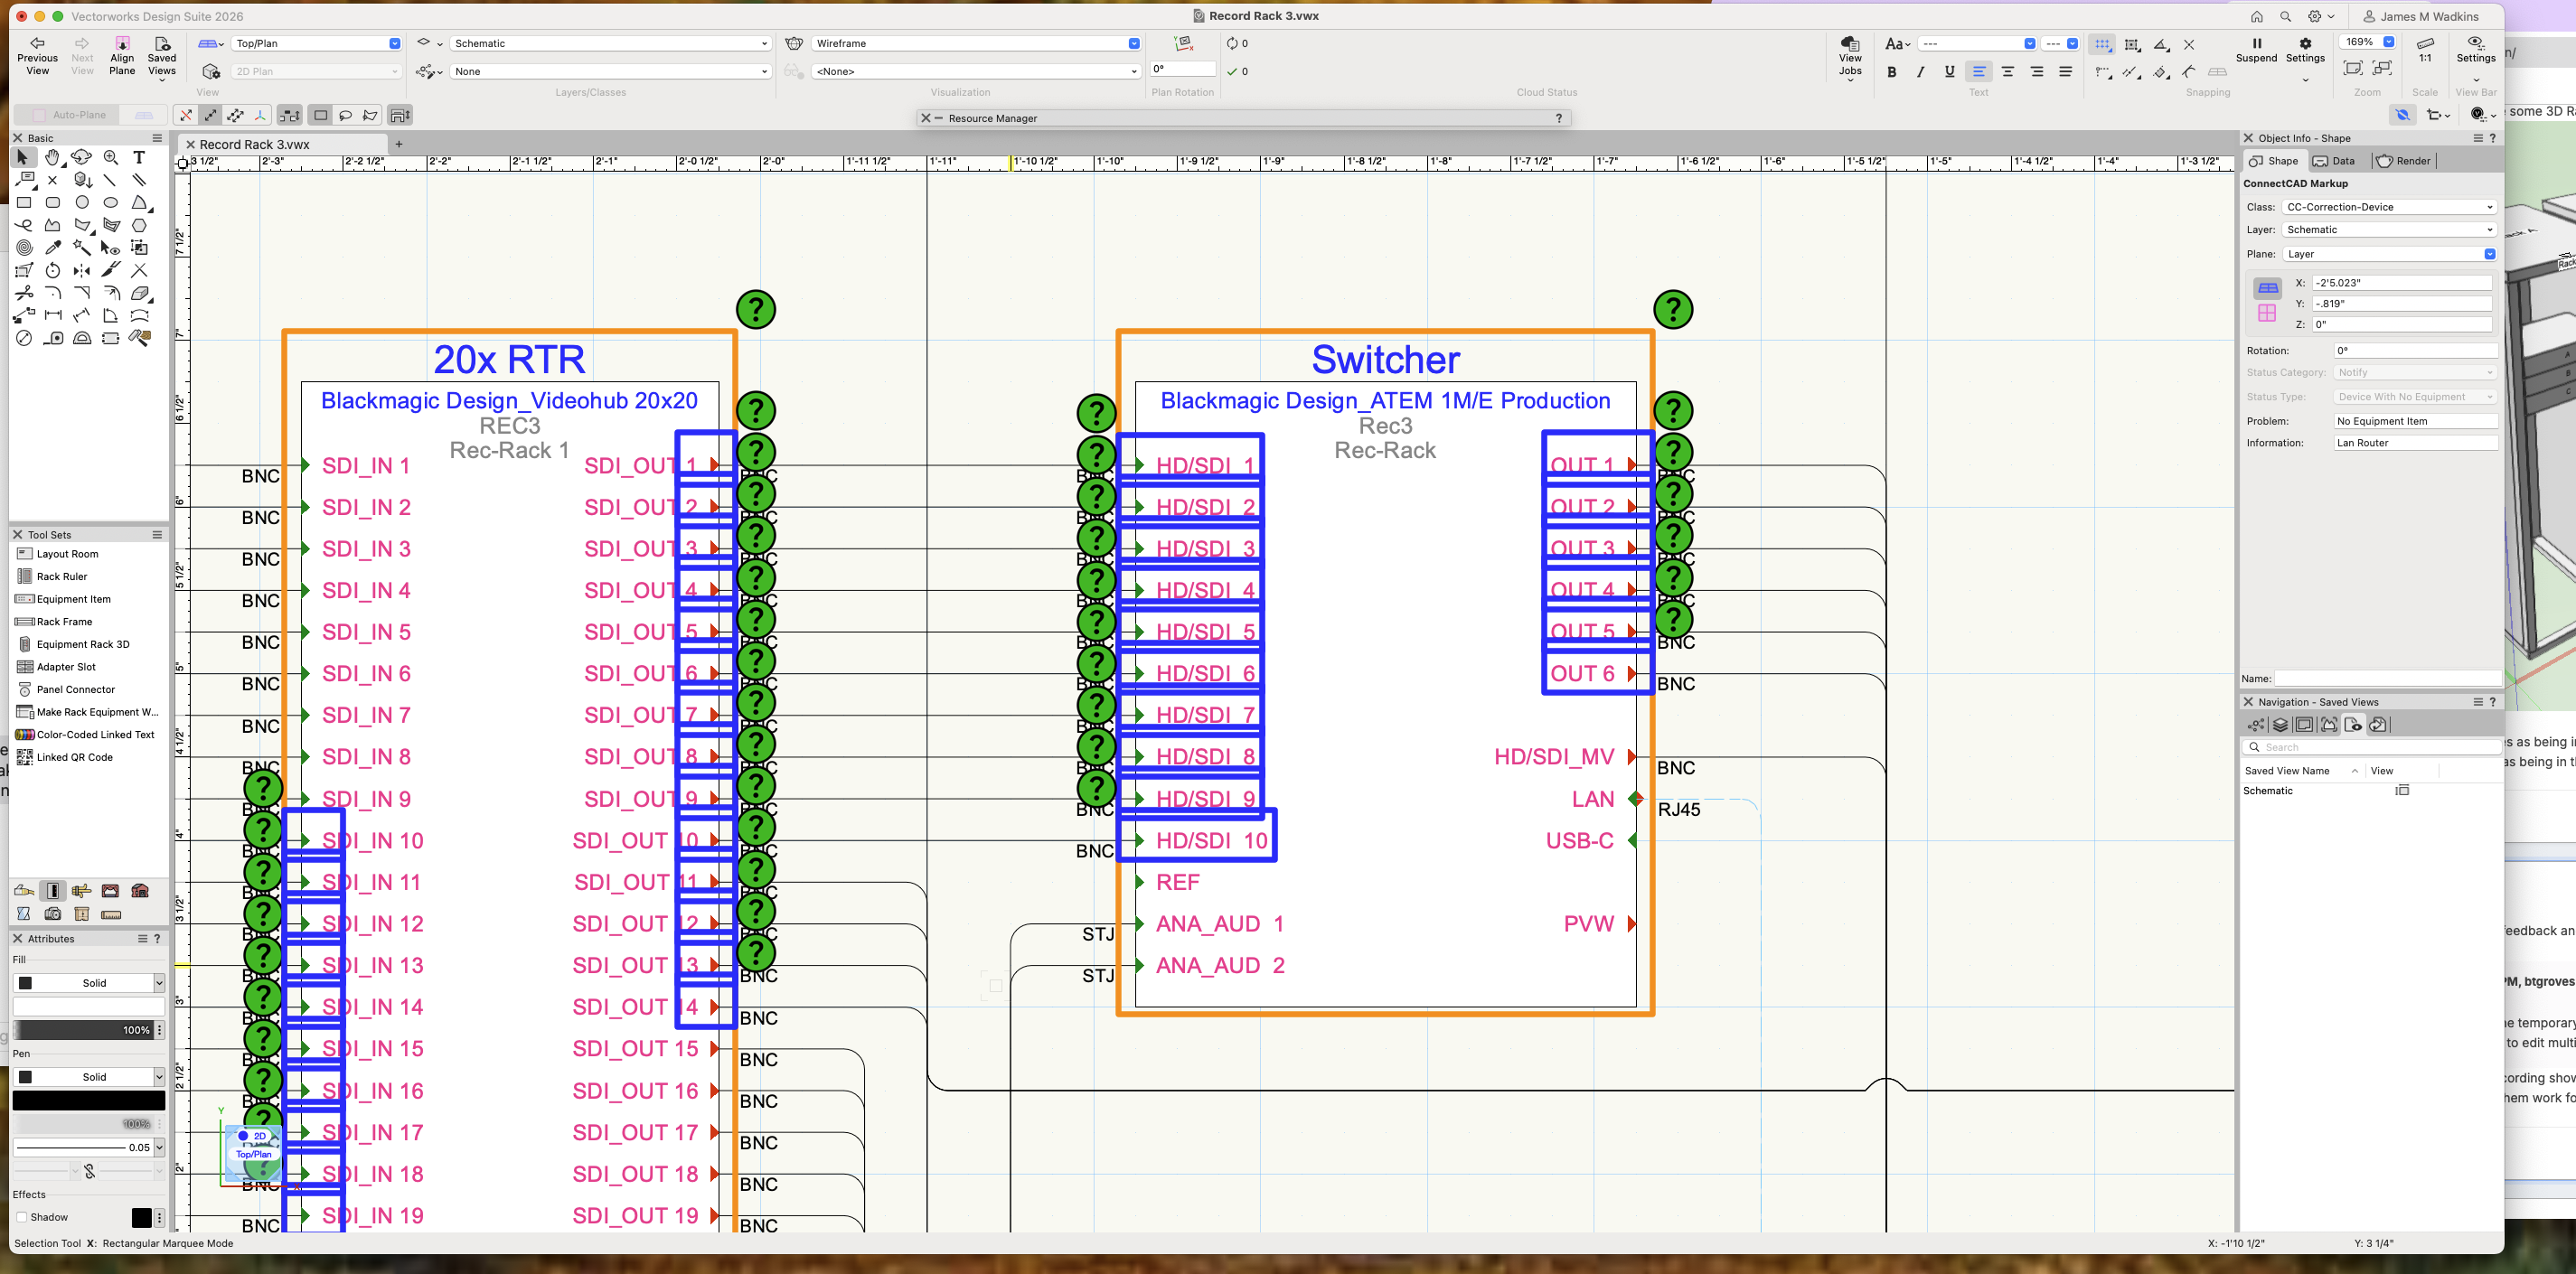This screenshot has width=2576, height=1274.
Task: Choose the Eyedropper tool
Action: [x=53, y=247]
